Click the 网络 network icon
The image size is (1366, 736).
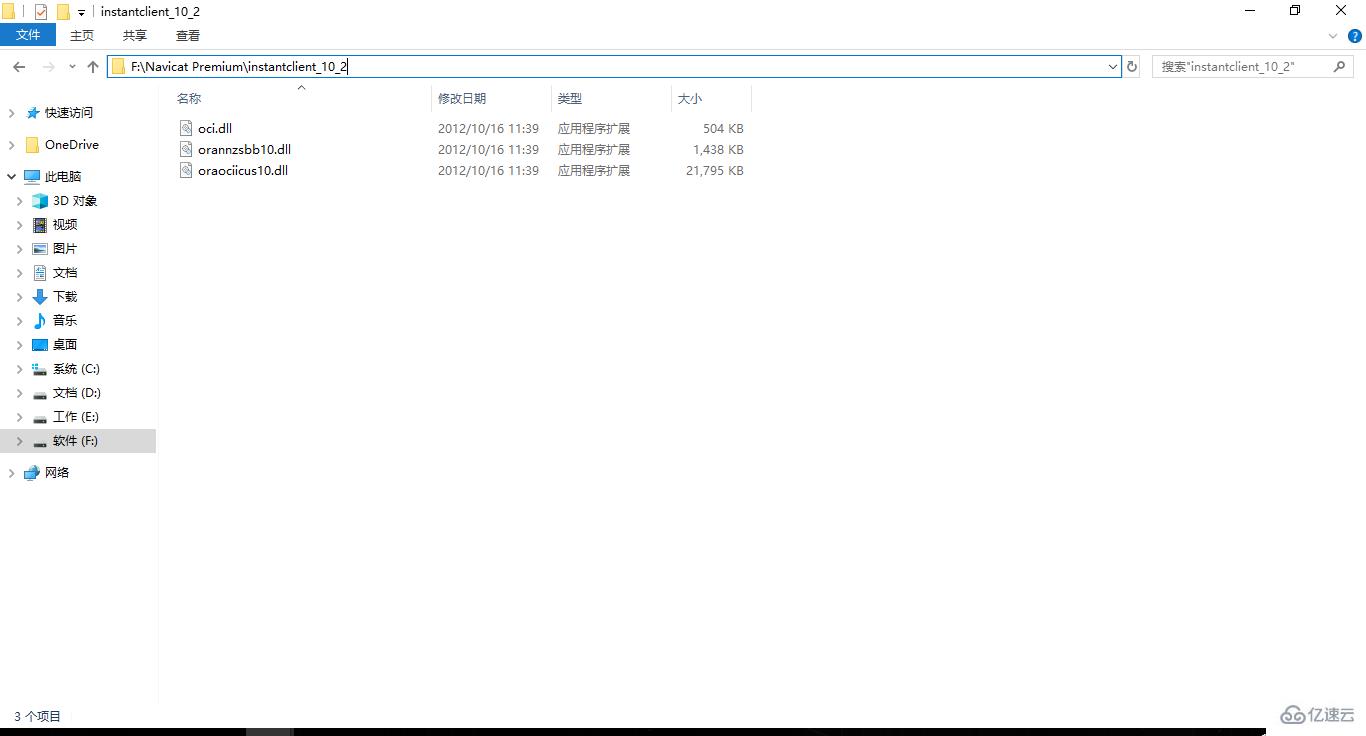(x=32, y=472)
